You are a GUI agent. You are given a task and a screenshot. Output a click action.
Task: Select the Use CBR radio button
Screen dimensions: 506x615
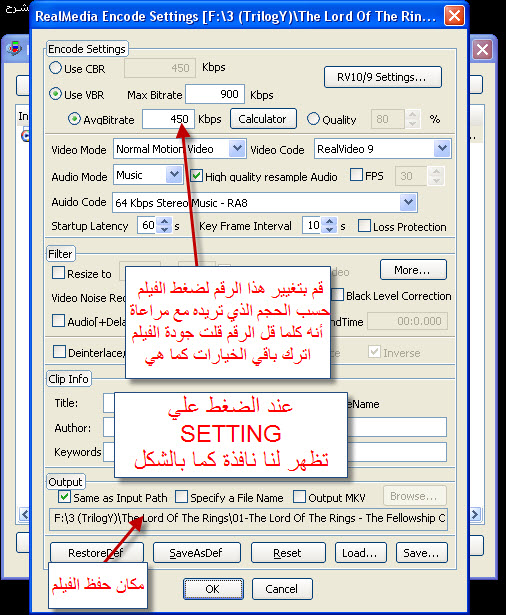[x=55, y=68]
